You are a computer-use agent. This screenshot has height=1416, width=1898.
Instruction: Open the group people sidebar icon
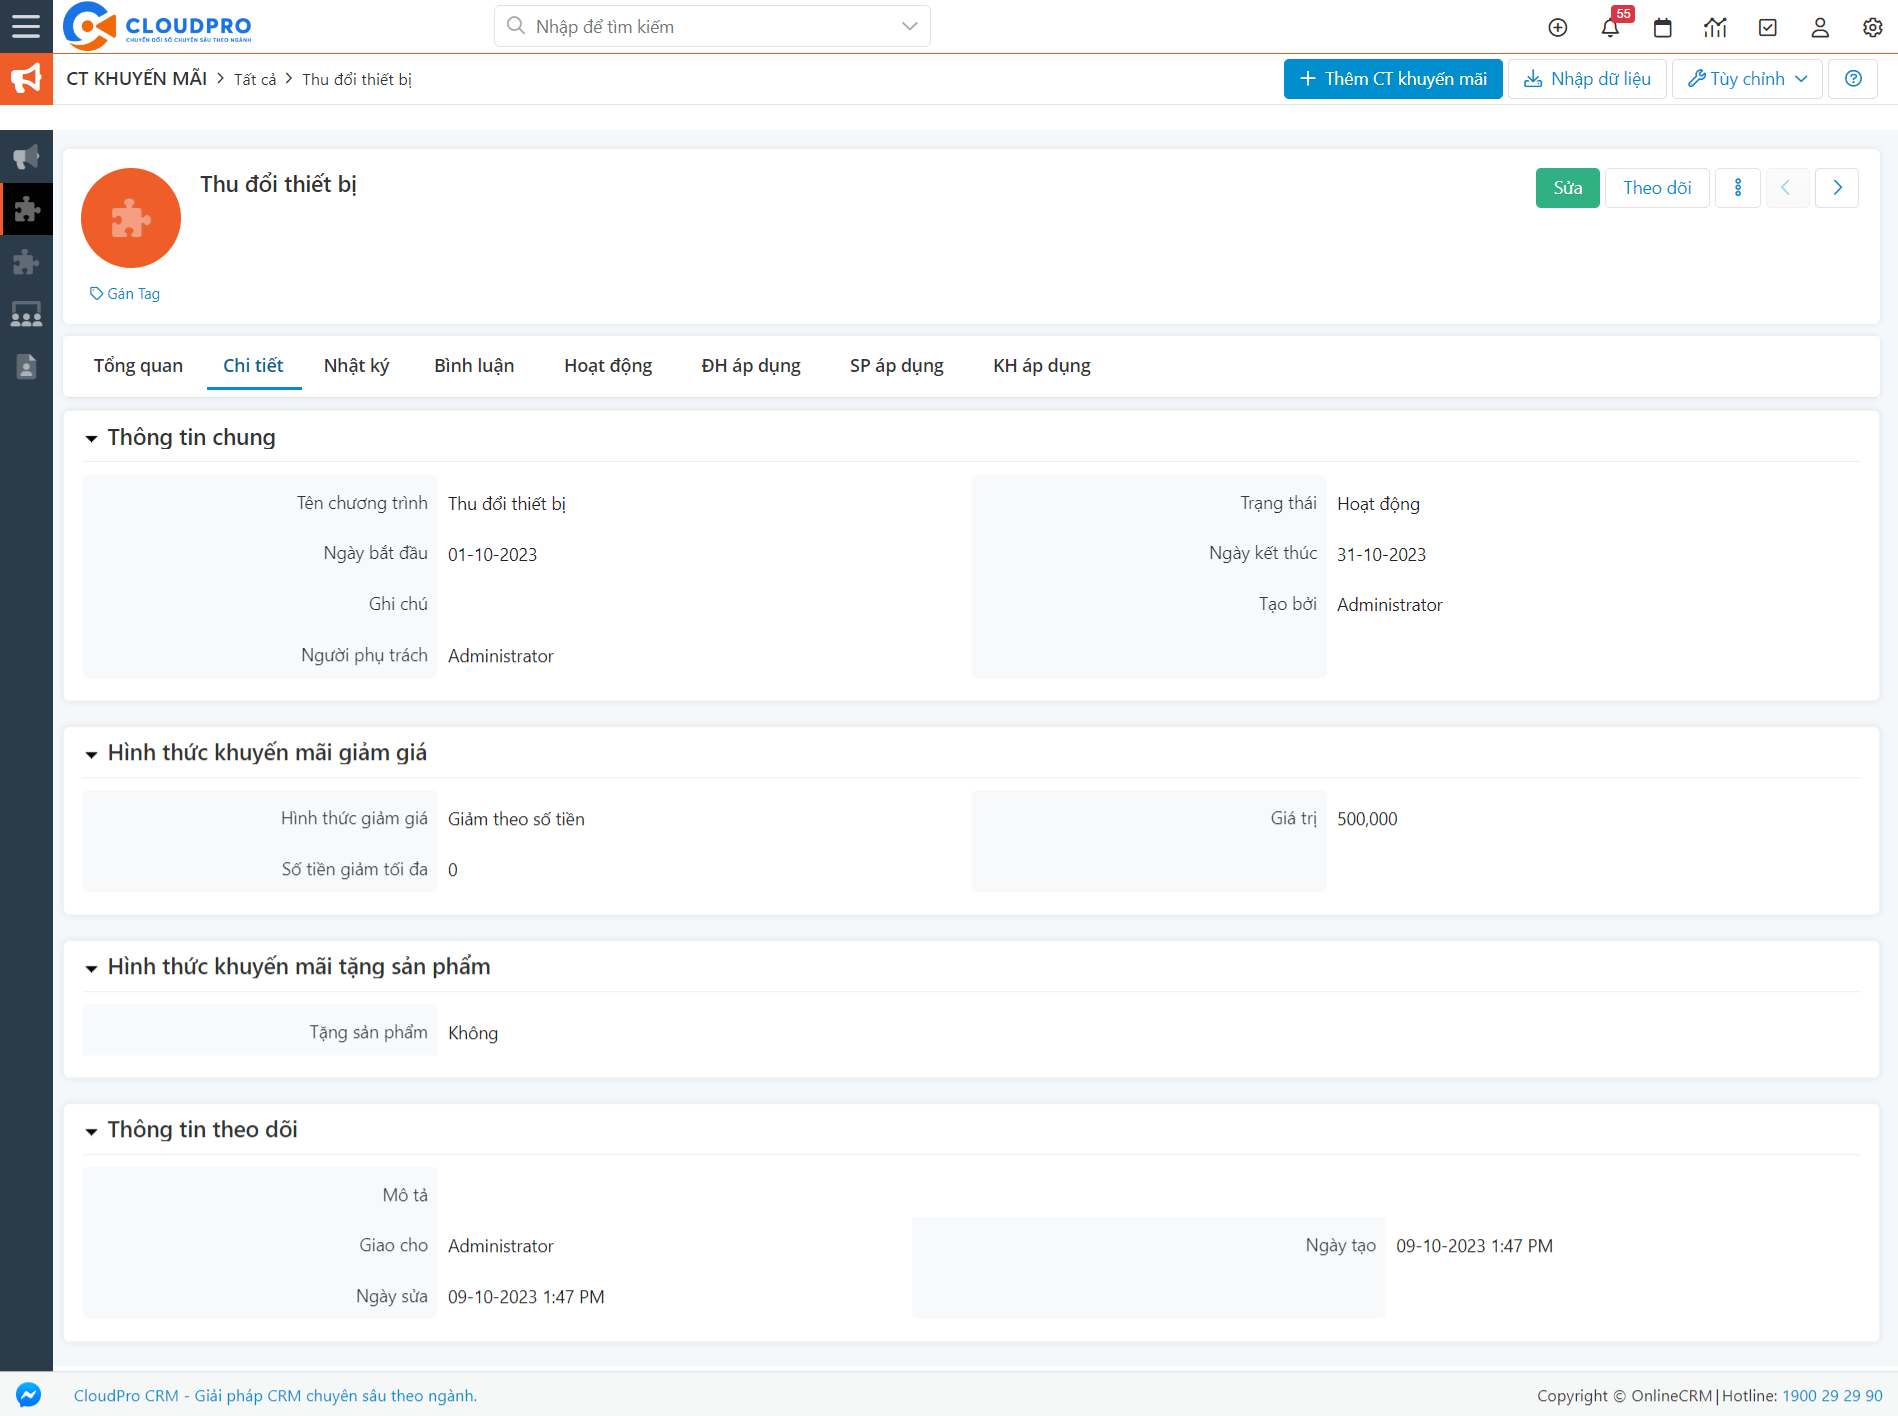tap(26, 315)
